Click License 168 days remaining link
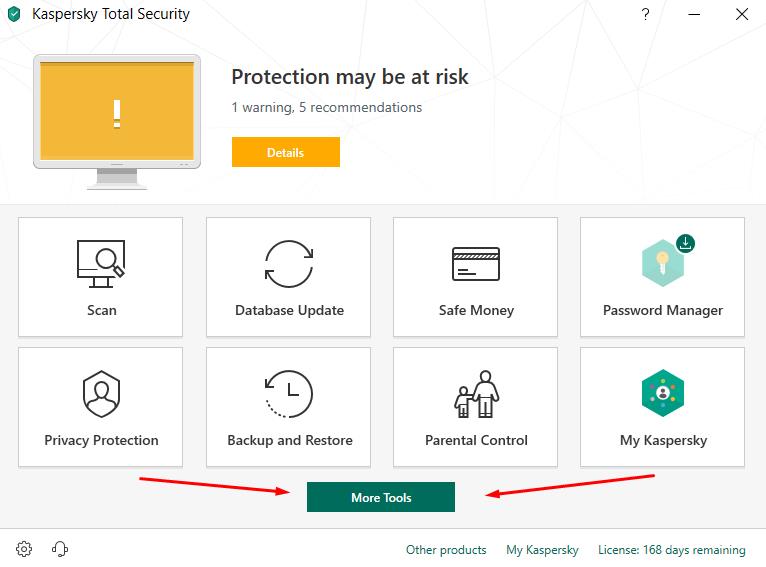The height and width of the screenshot is (567, 766). click(672, 550)
